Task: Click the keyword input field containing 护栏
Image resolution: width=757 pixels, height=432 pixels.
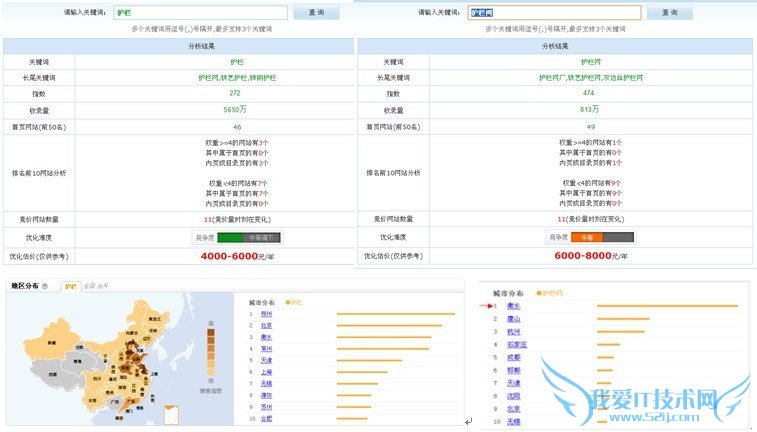Action: click(x=200, y=13)
